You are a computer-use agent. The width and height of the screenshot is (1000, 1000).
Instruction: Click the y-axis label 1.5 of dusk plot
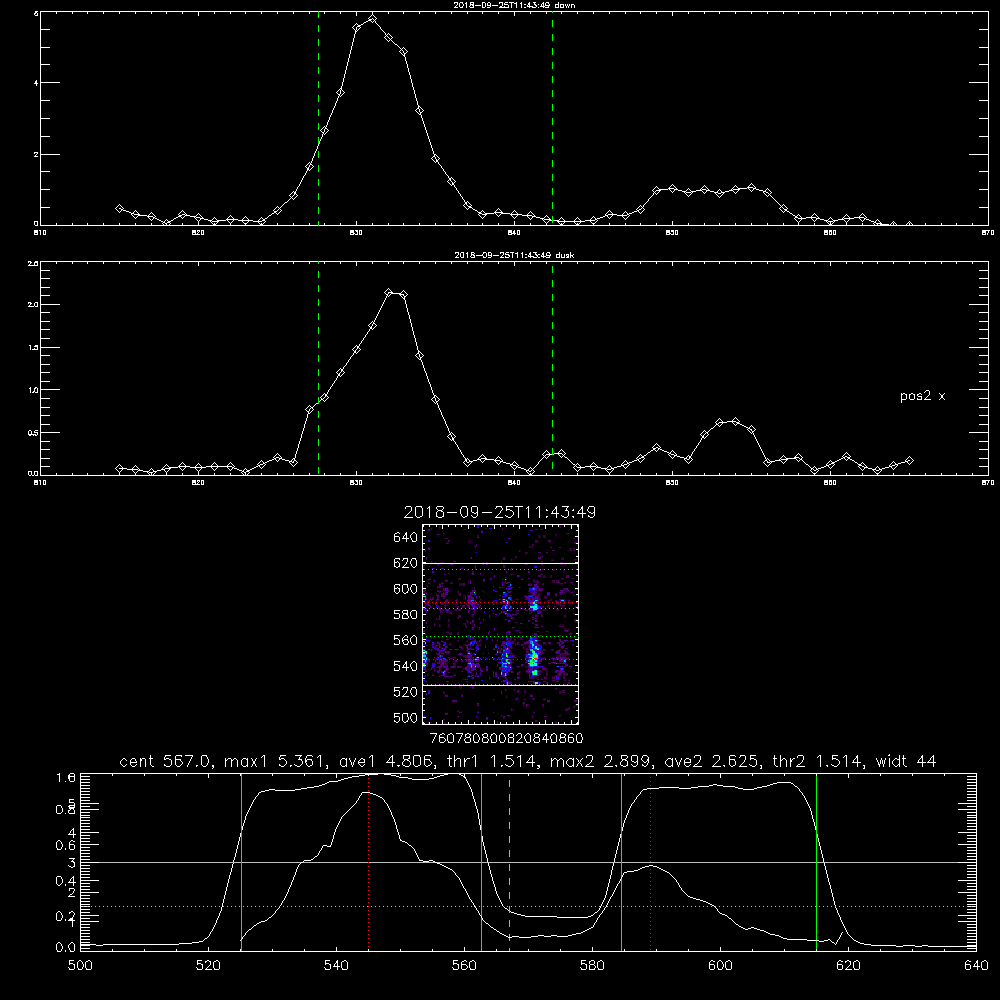[34, 348]
